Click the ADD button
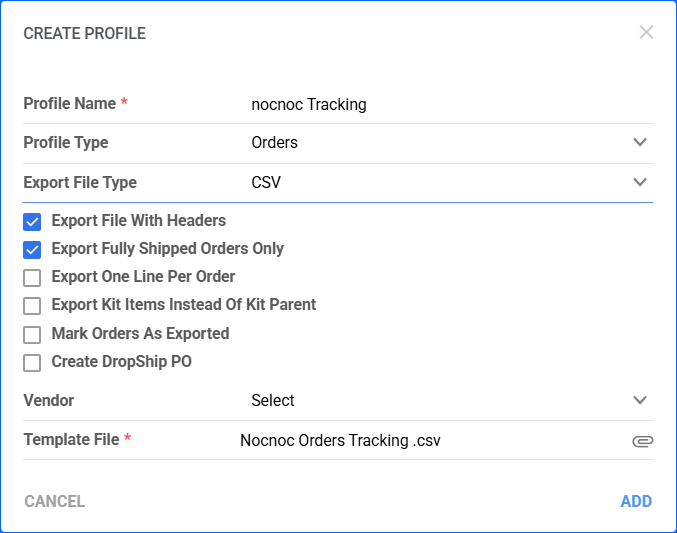Viewport: 677px width, 533px height. tap(636, 501)
